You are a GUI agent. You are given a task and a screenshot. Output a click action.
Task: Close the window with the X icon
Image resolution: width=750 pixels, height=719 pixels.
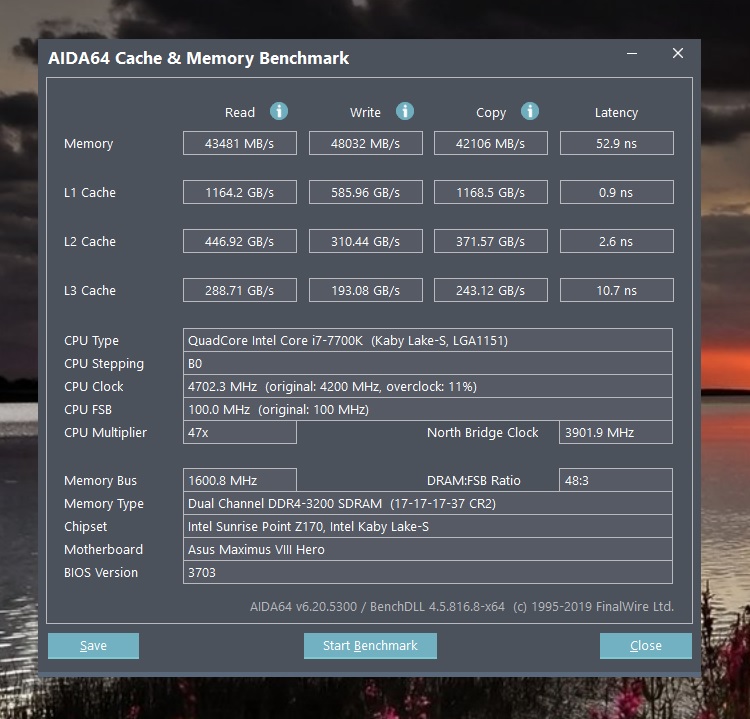point(678,53)
